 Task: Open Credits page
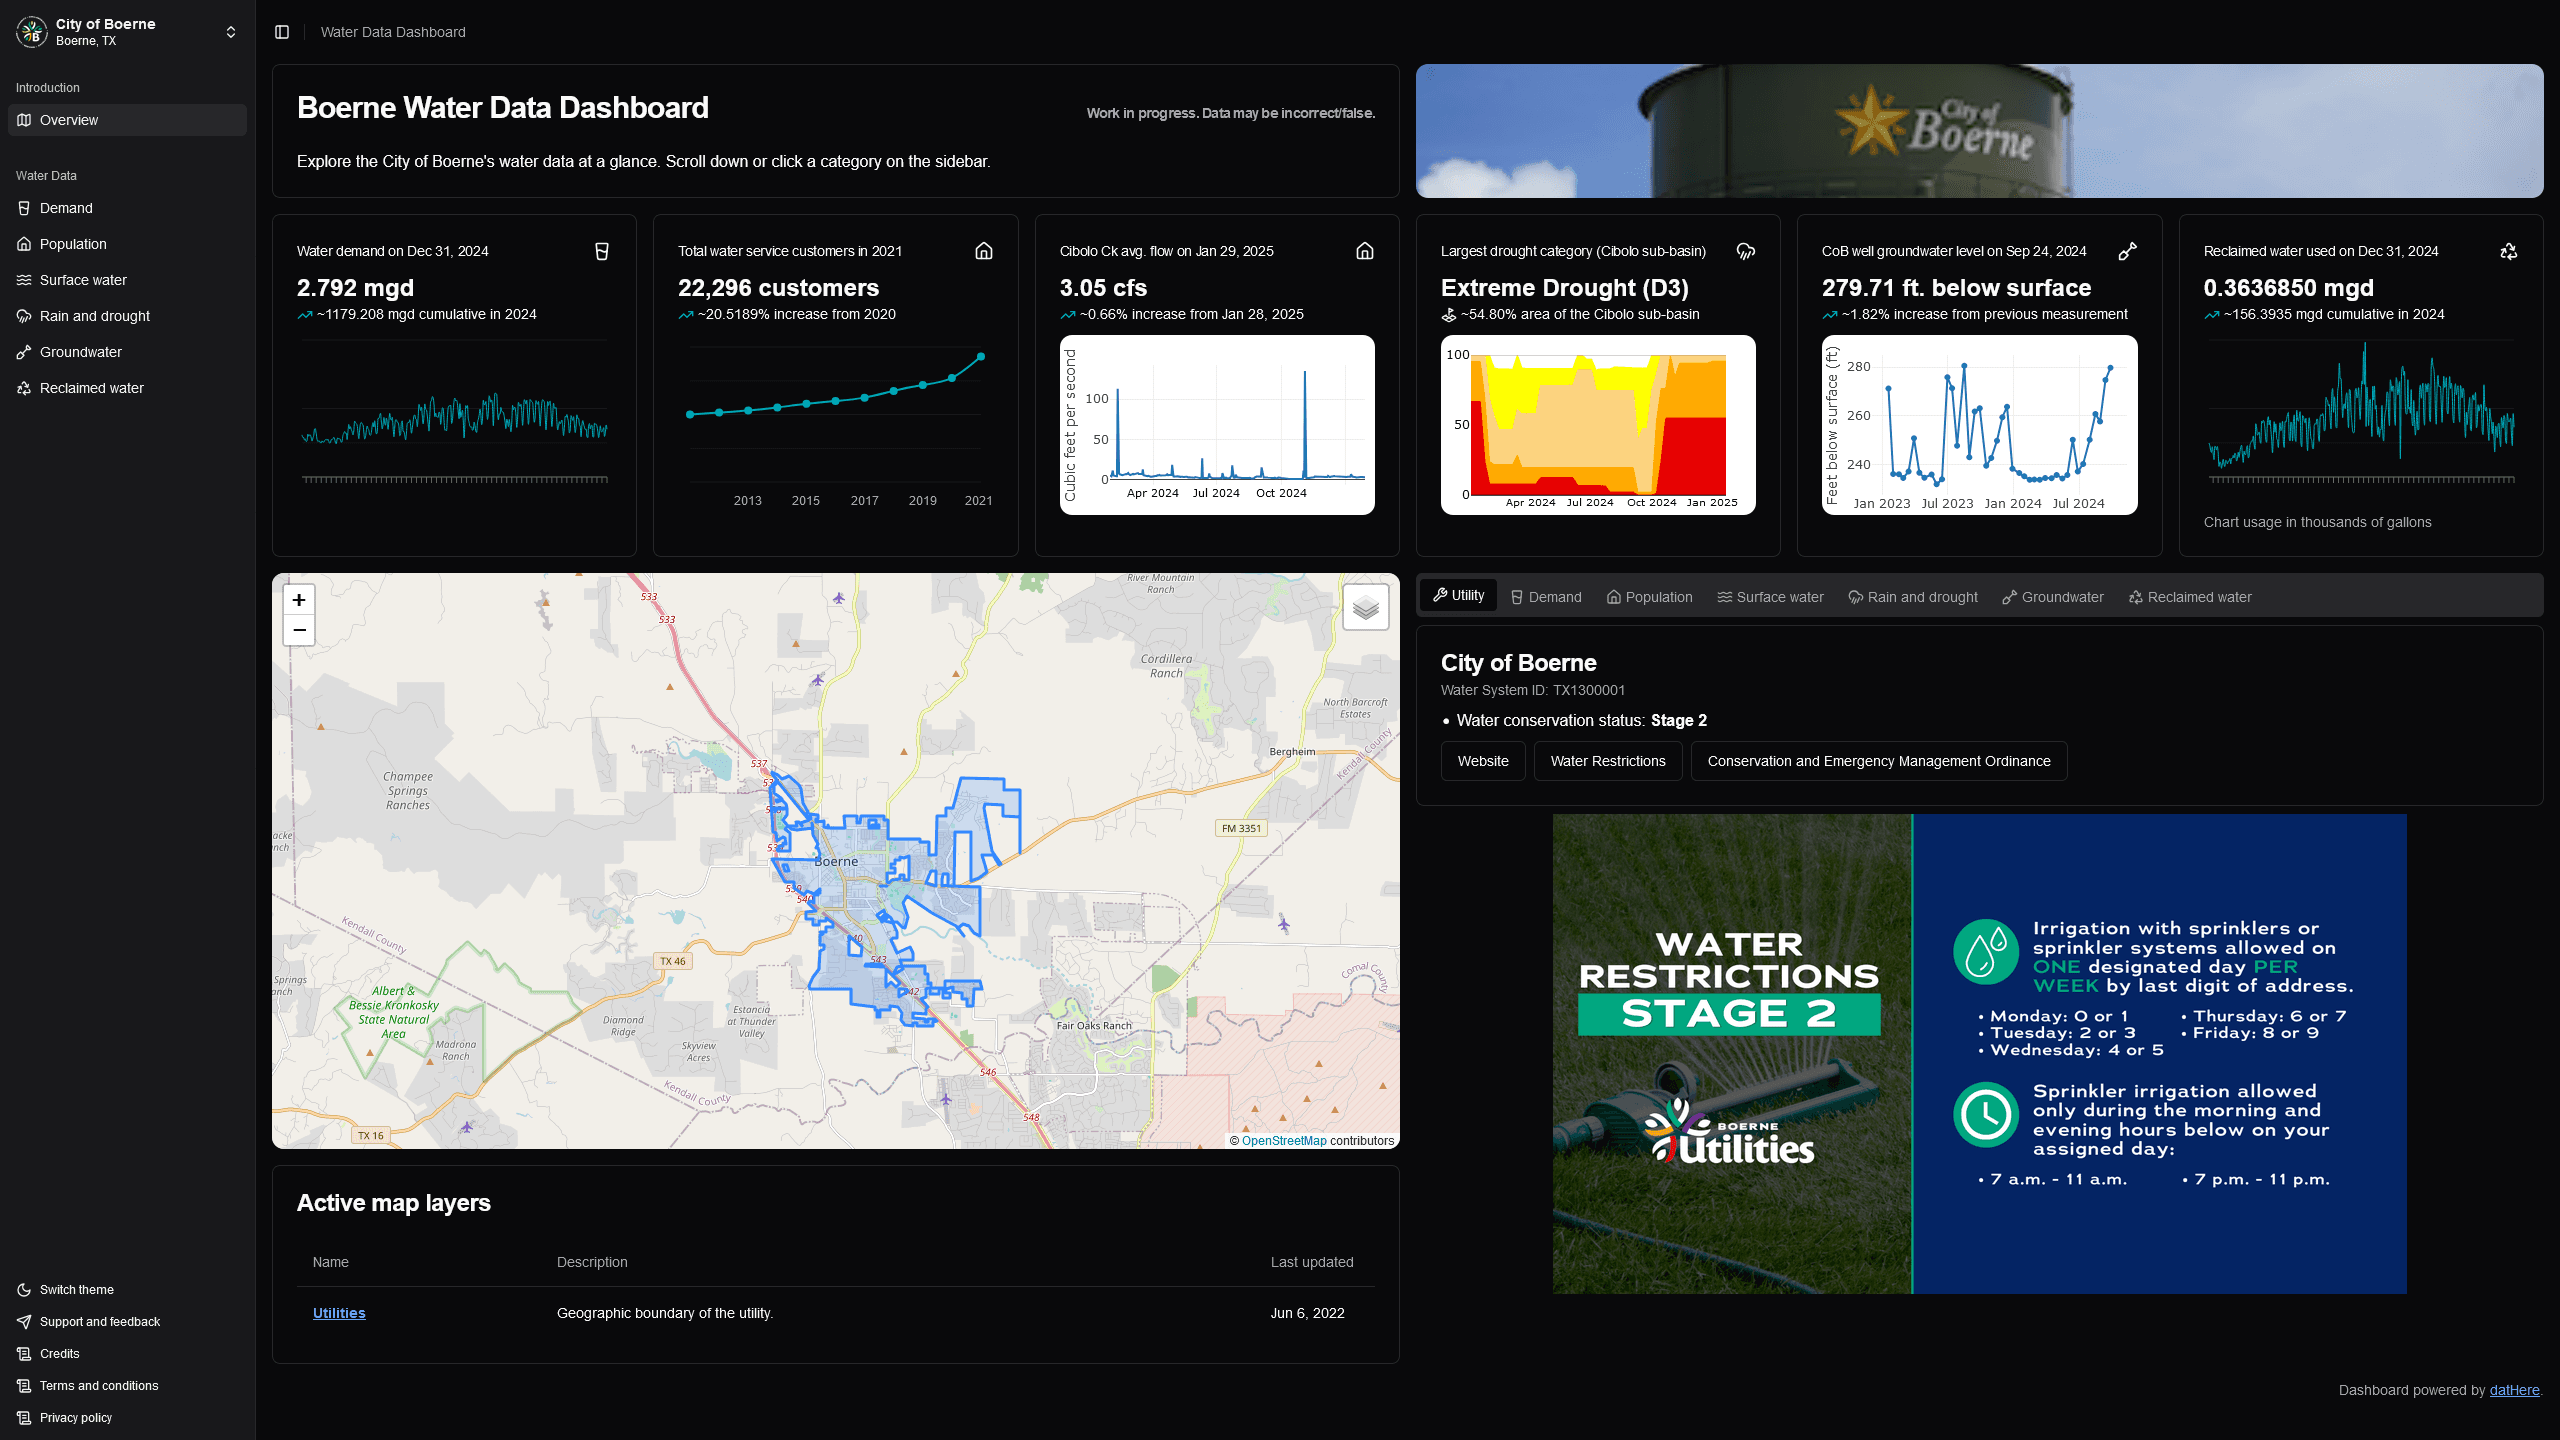pyautogui.click(x=127, y=1354)
